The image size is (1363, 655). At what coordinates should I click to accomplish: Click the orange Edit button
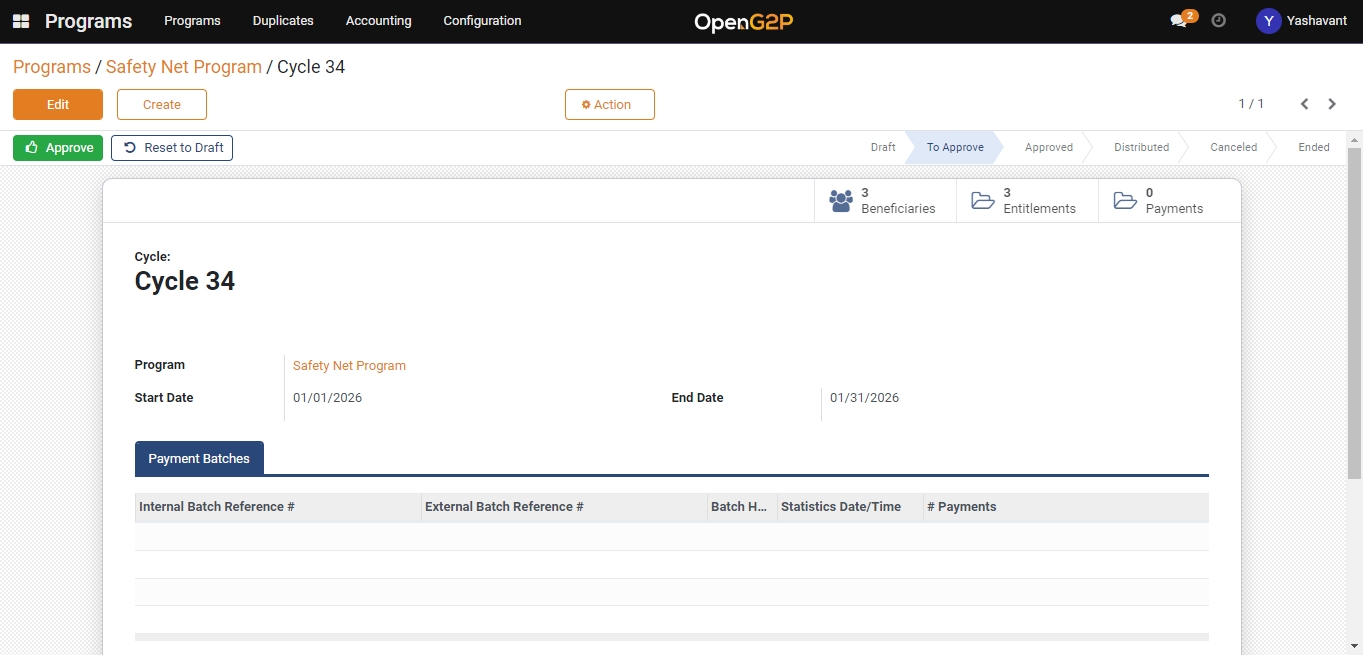58,105
